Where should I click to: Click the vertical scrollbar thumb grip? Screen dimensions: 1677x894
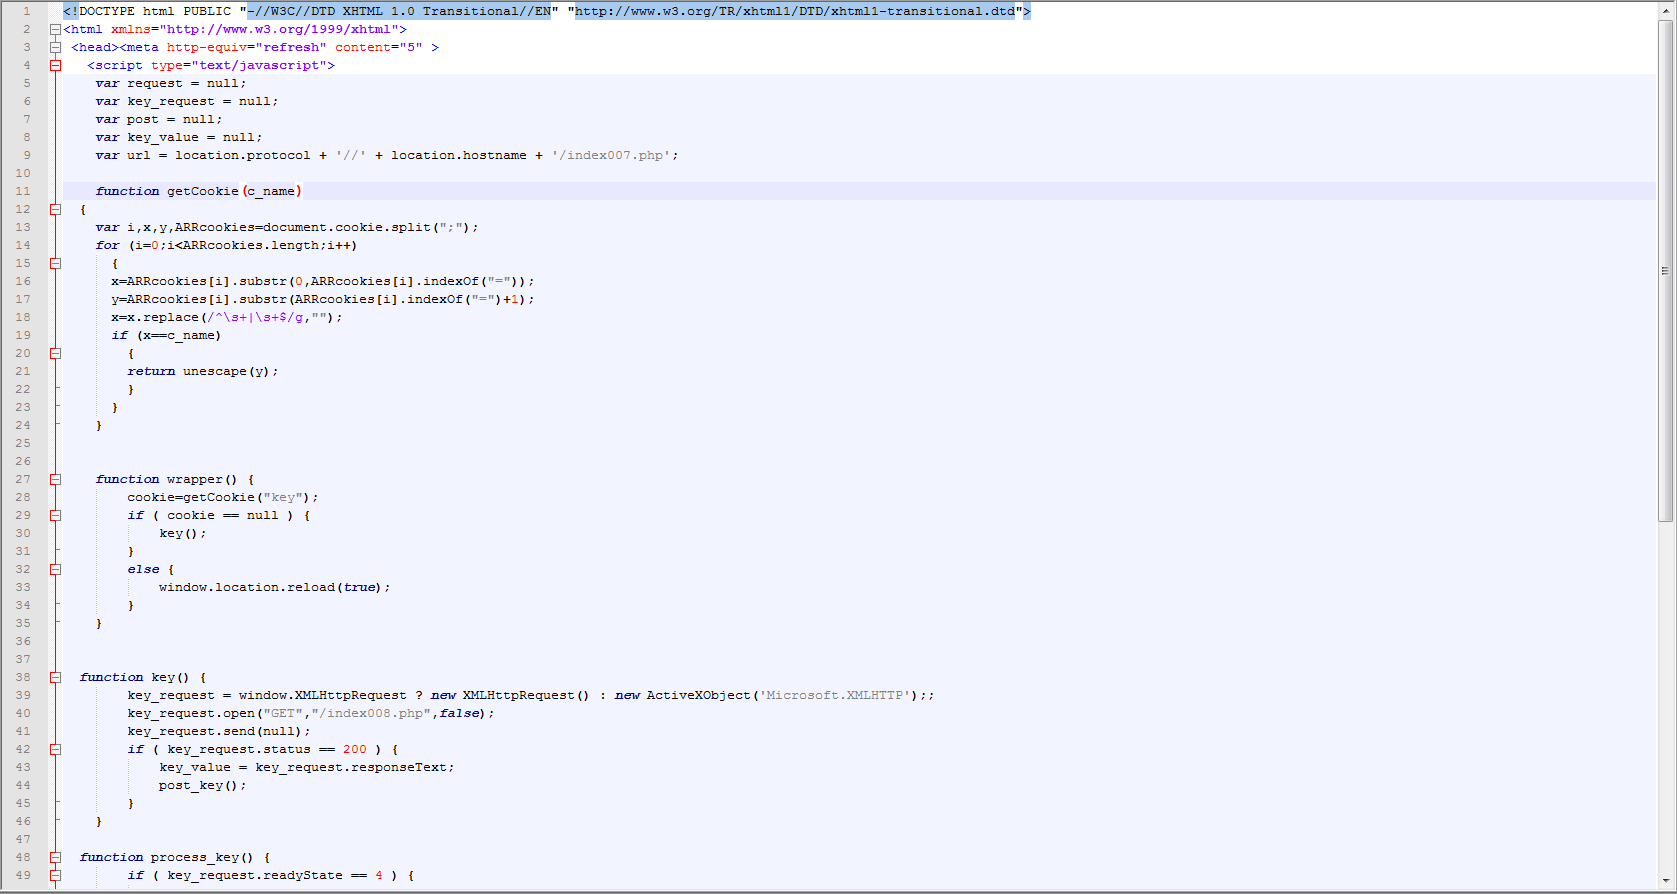1665,270
